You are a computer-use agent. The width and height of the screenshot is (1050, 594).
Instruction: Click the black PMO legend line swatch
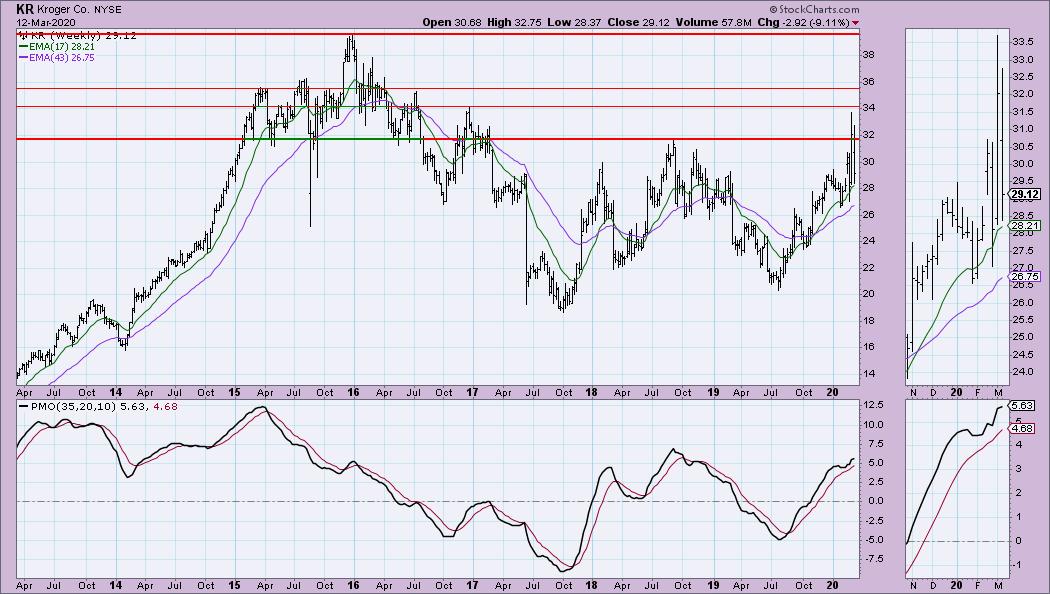point(23,406)
